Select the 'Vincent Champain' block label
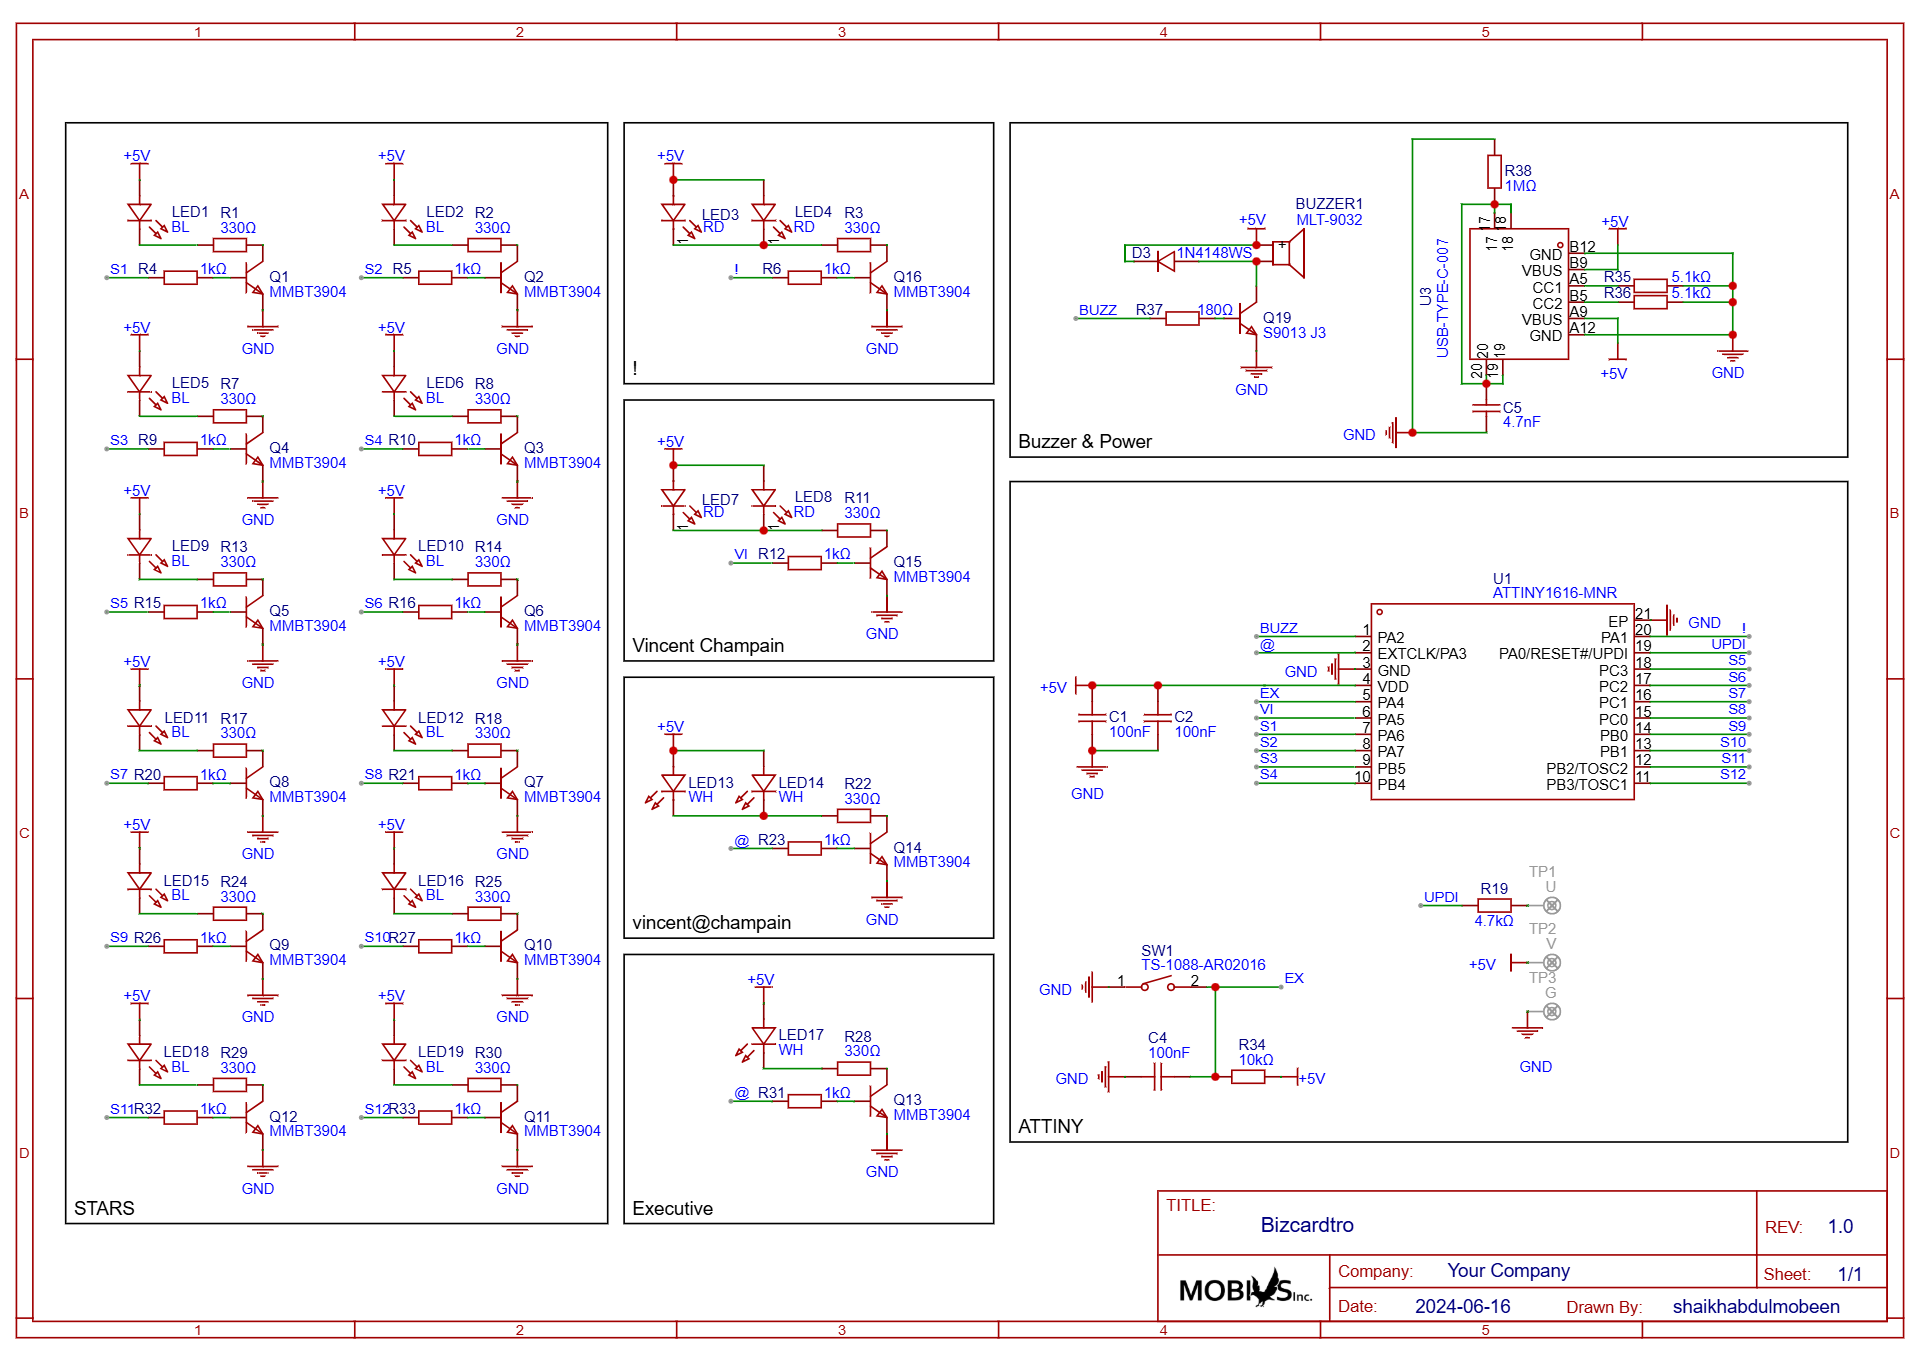Viewport: 1920px width, 1360px height. coord(708,646)
